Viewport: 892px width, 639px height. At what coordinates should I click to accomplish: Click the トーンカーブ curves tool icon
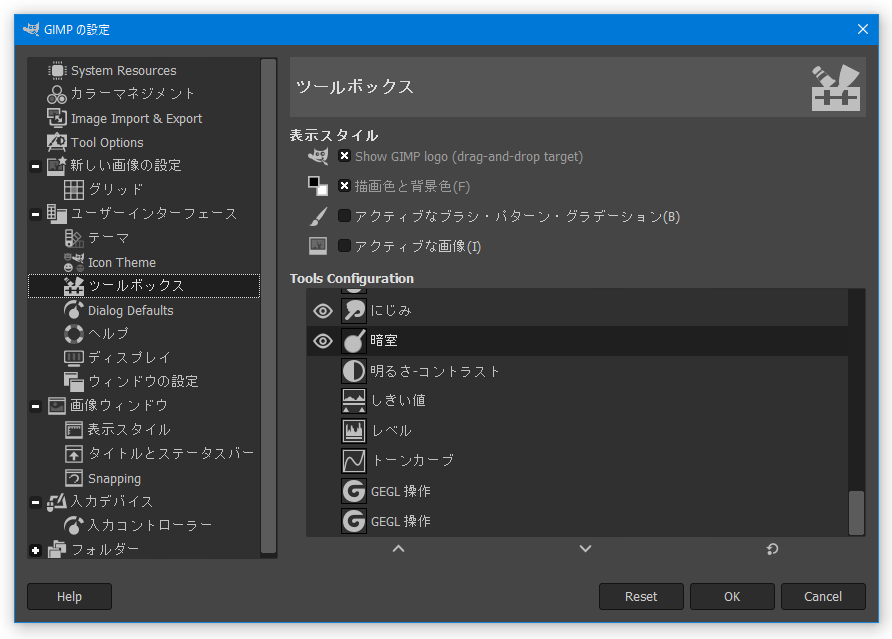354,461
